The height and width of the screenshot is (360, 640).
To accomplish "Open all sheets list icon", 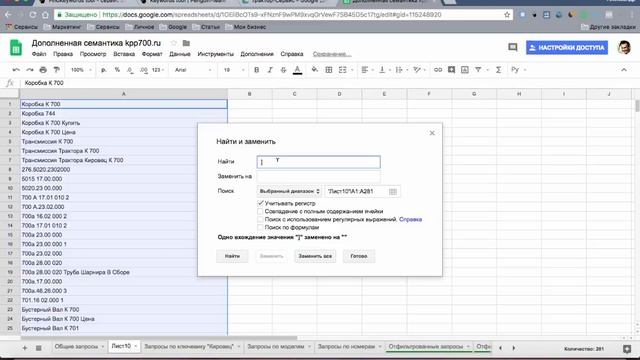I will pyautogui.click(x=39, y=348).
